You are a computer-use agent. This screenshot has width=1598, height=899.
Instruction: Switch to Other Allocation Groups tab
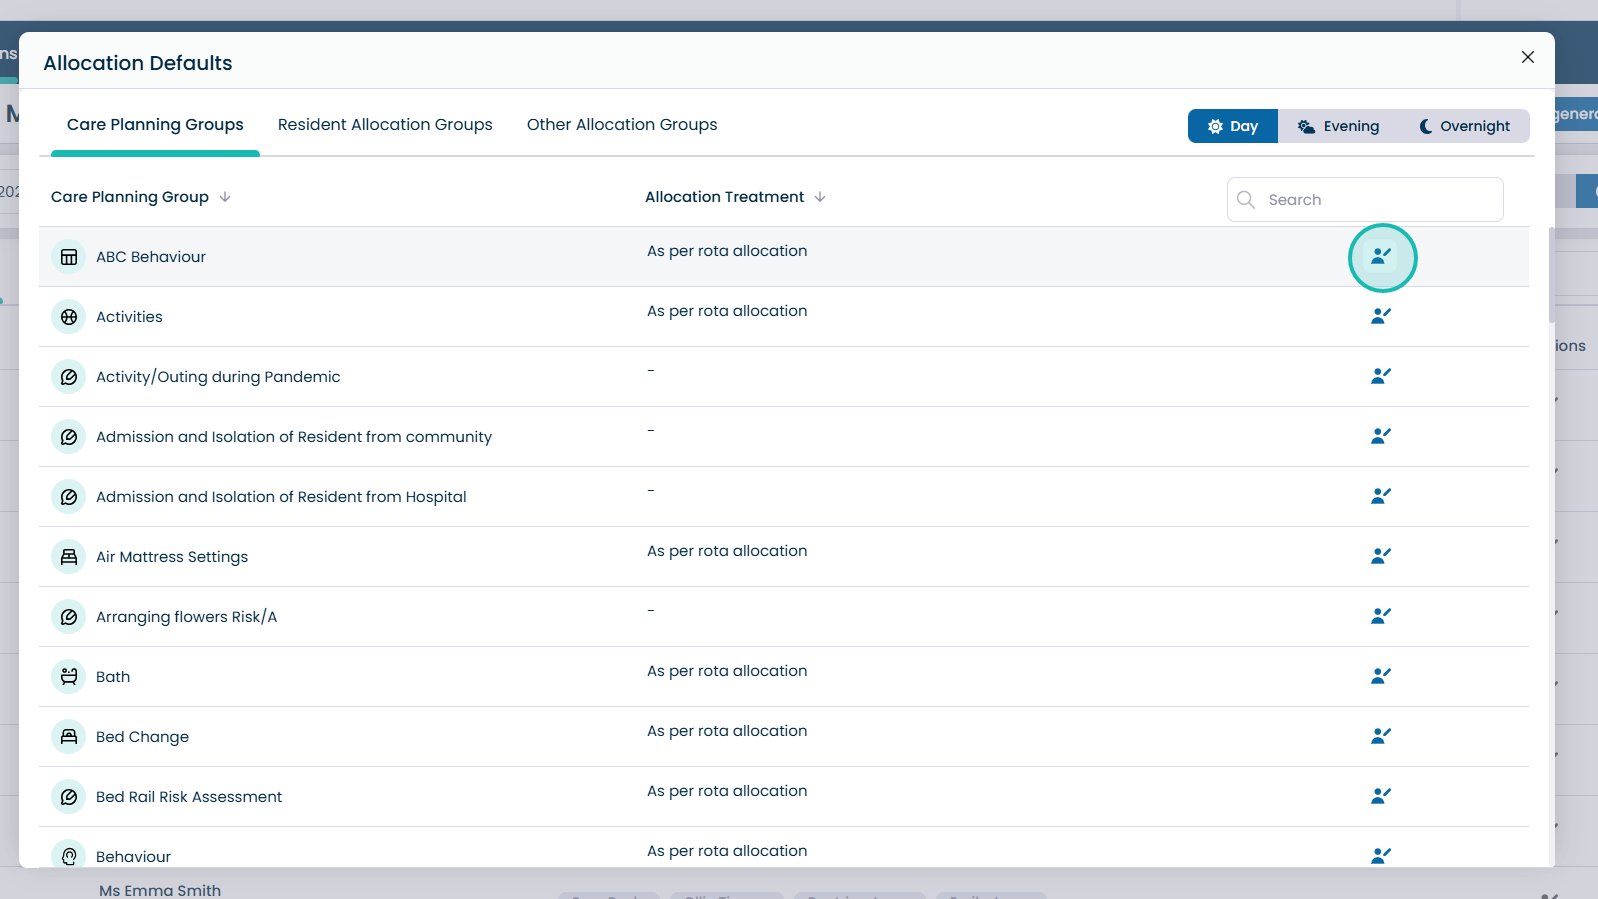coord(622,125)
